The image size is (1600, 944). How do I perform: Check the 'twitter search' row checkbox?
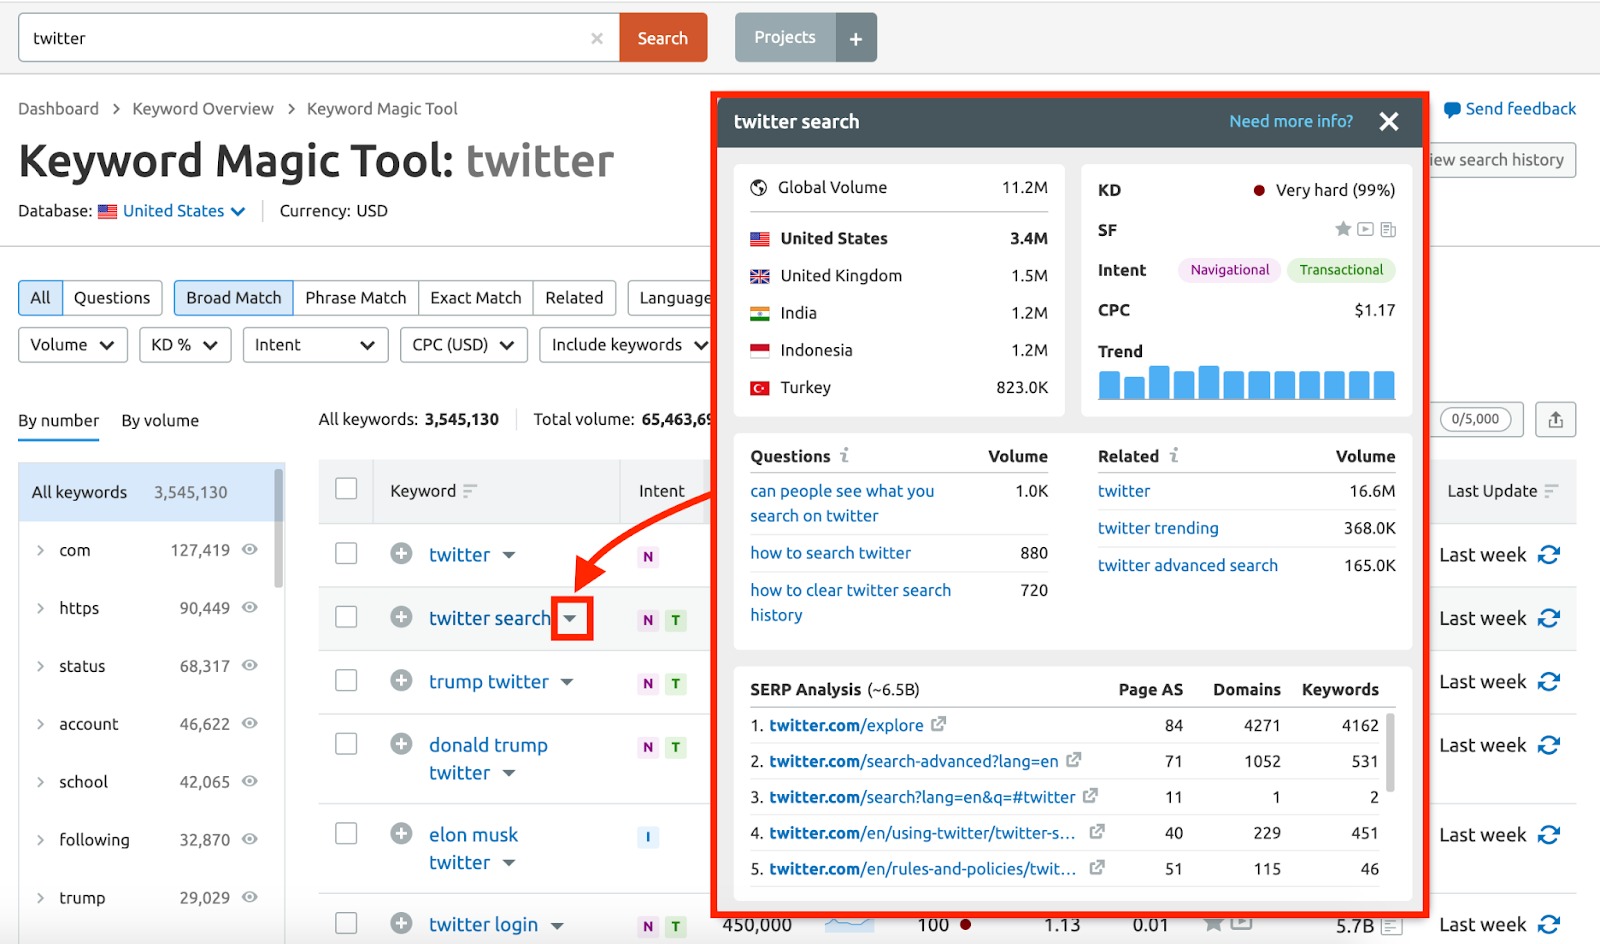pos(346,617)
